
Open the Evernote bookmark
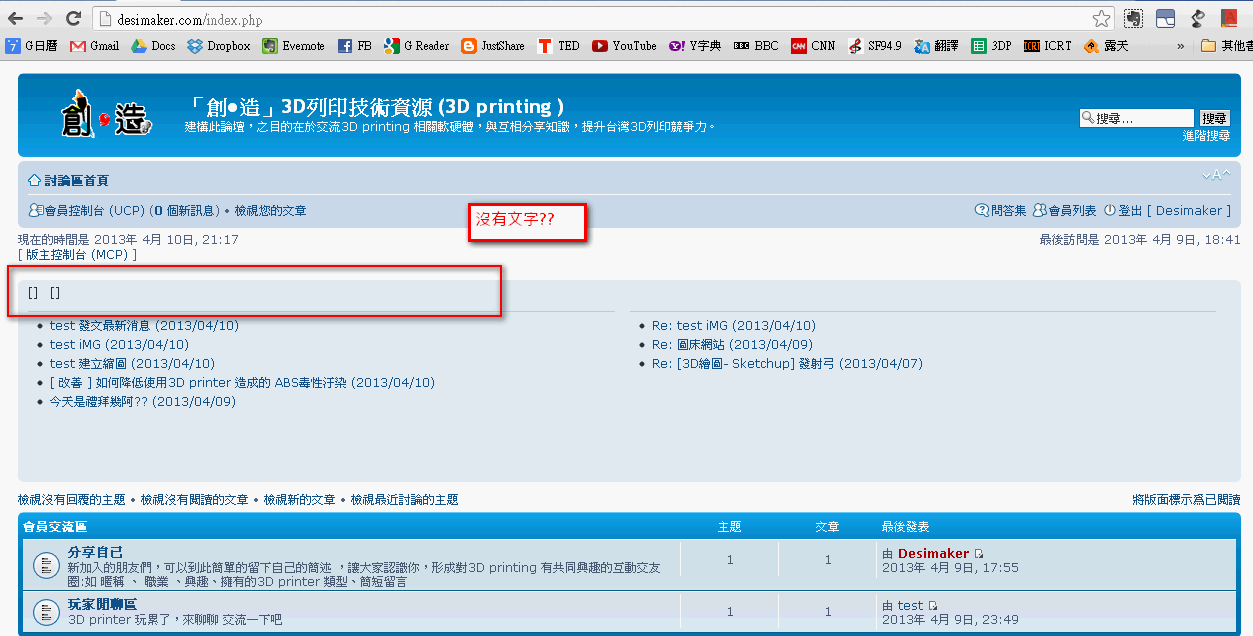[294, 46]
